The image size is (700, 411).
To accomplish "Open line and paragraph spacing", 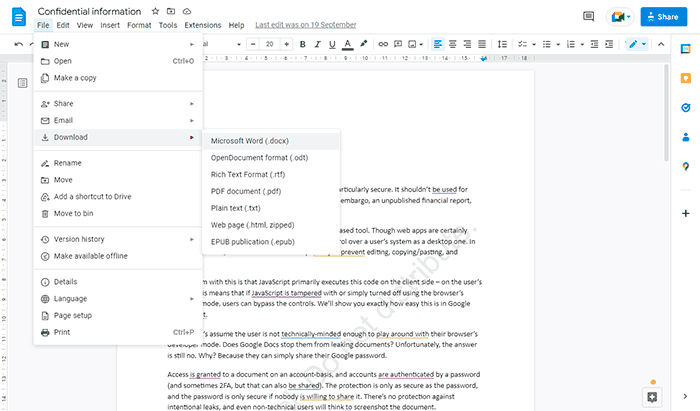I will (502, 44).
